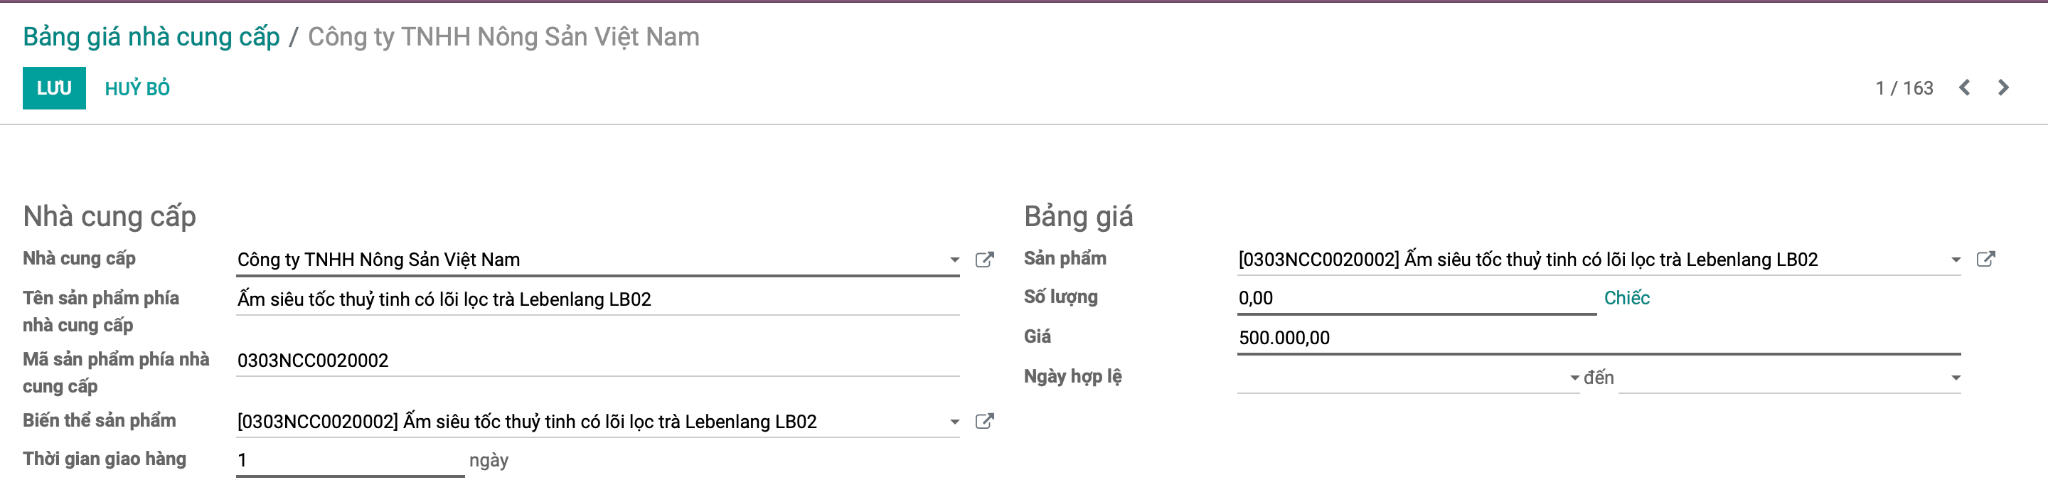Expand Biến thể sản phẩm dropdown arrow
This screenshot has height=503, width=2048.
(x=954, y=422)
